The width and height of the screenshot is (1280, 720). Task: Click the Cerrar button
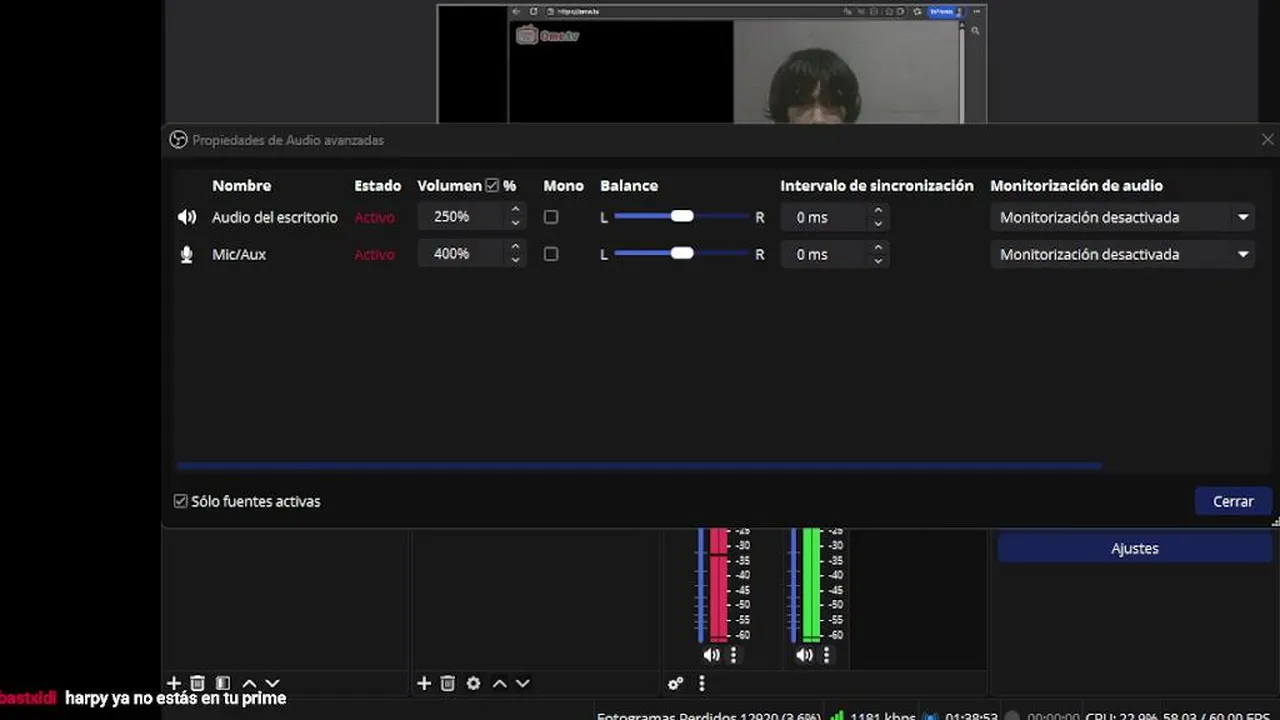[1233, 501]
